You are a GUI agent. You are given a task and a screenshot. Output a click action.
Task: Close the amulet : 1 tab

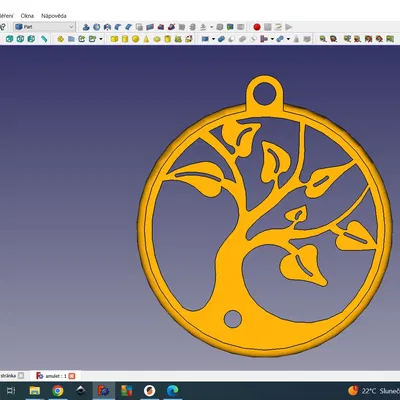pos(72,376)
